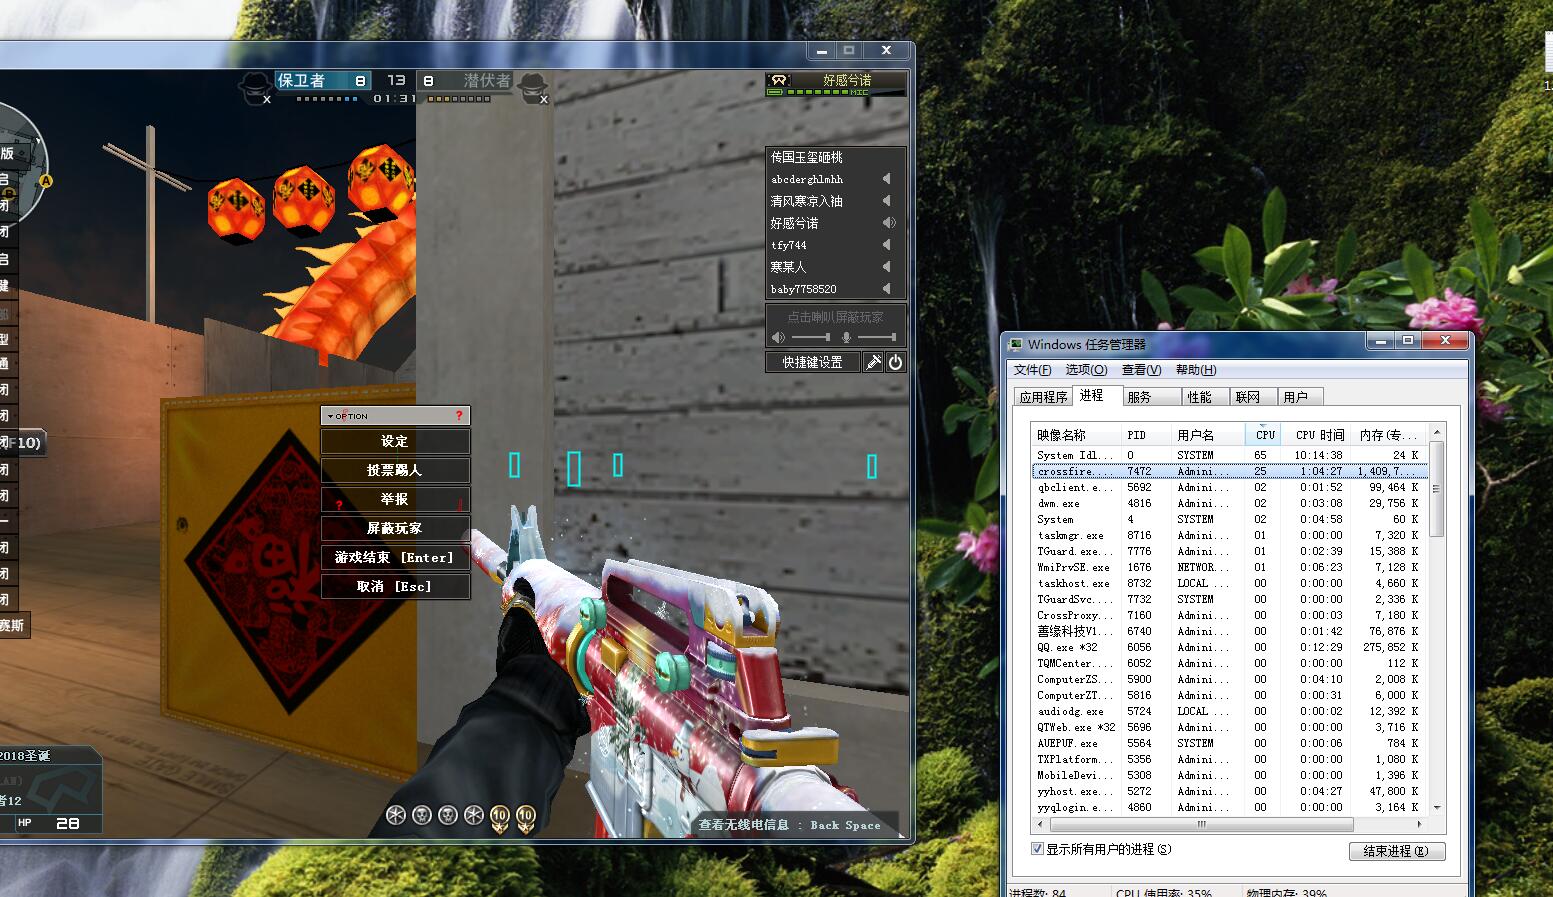The width and height of the screenshot is (1553, 897).
Task: Select AUEPUF.exe process row
Action: pyautogui.click(x=1229, y=743)
